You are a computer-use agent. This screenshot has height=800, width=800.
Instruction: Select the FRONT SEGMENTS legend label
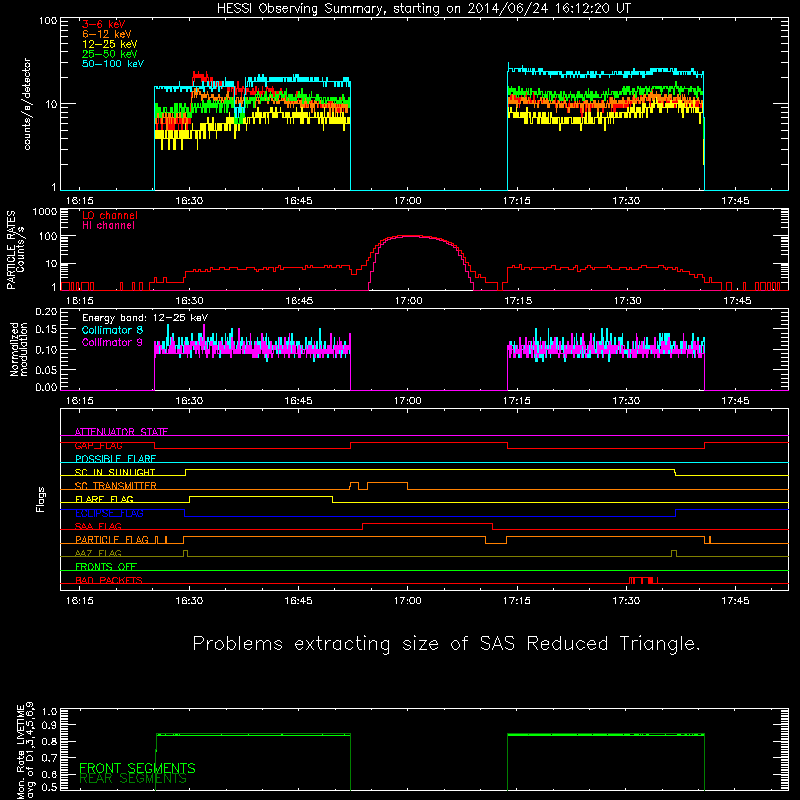tap(137, 768)
